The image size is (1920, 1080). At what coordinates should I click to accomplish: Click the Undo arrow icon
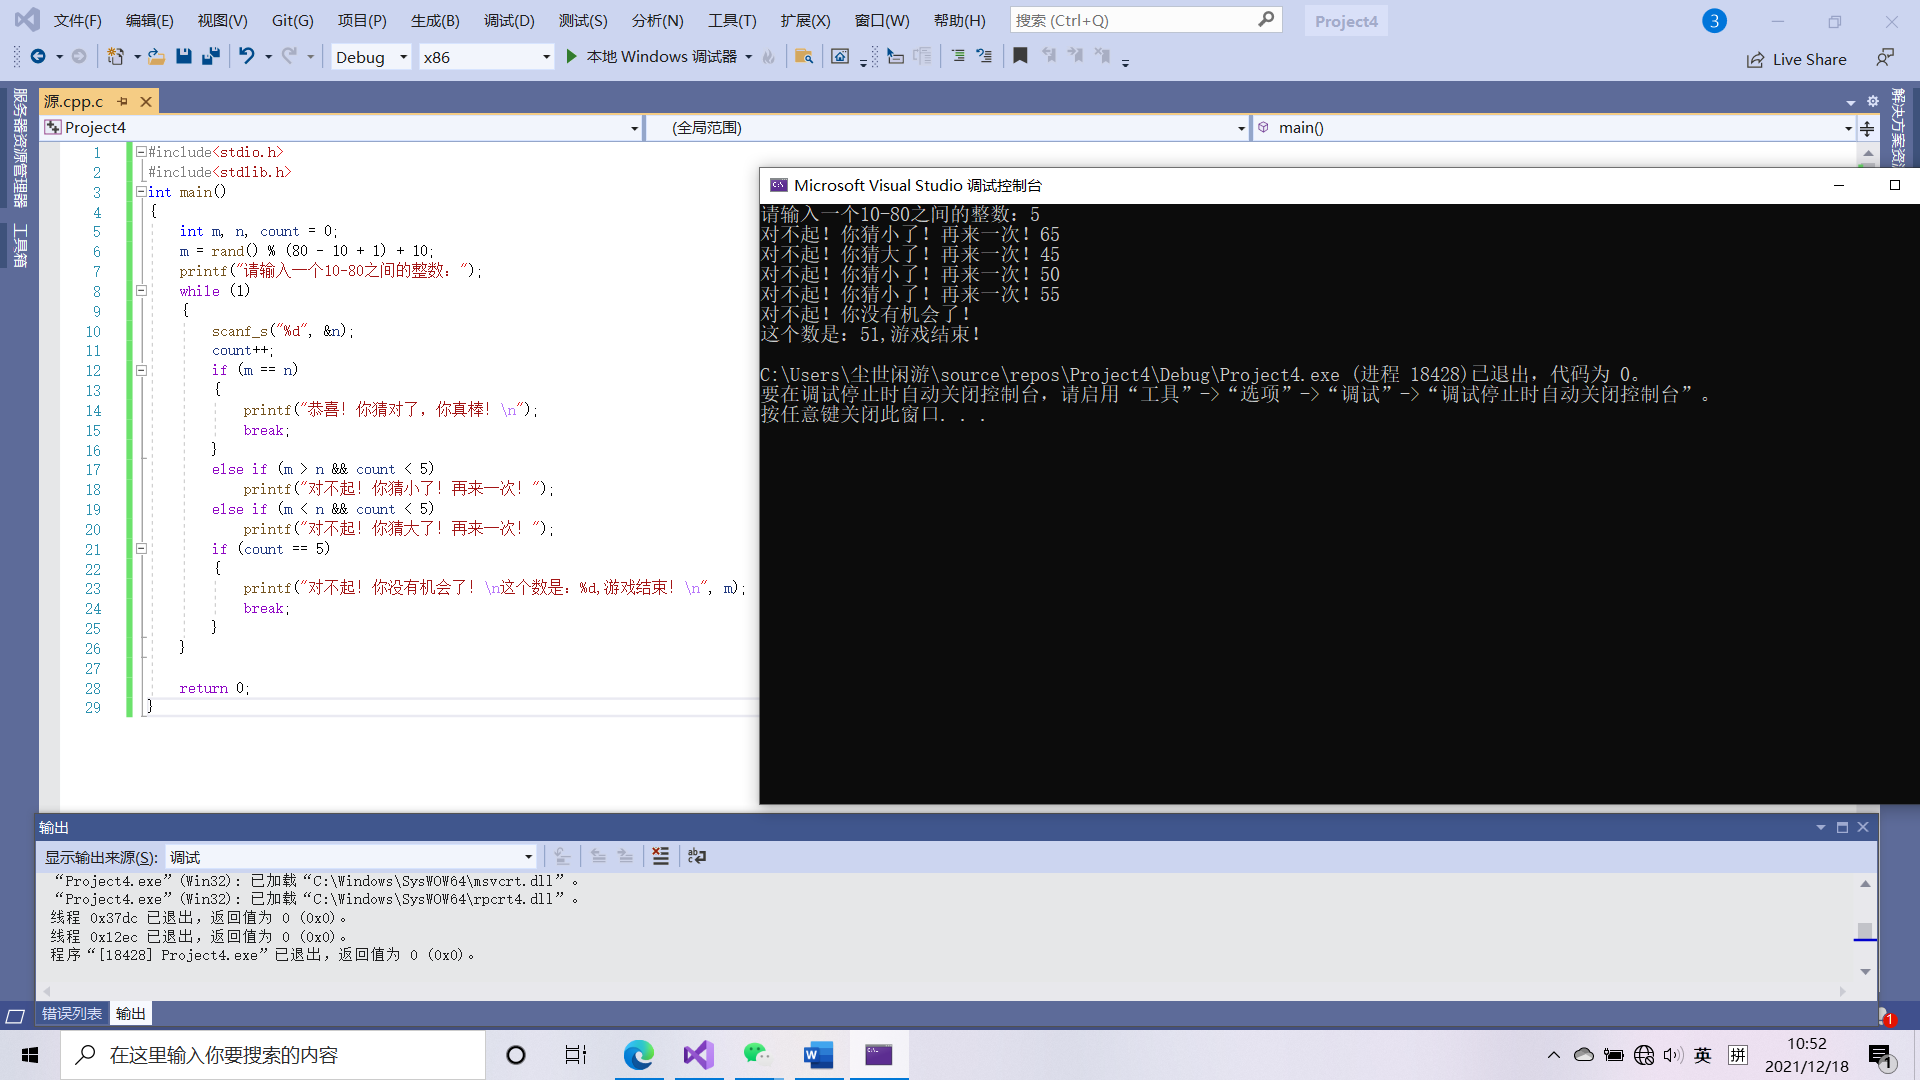coord(246,57)
